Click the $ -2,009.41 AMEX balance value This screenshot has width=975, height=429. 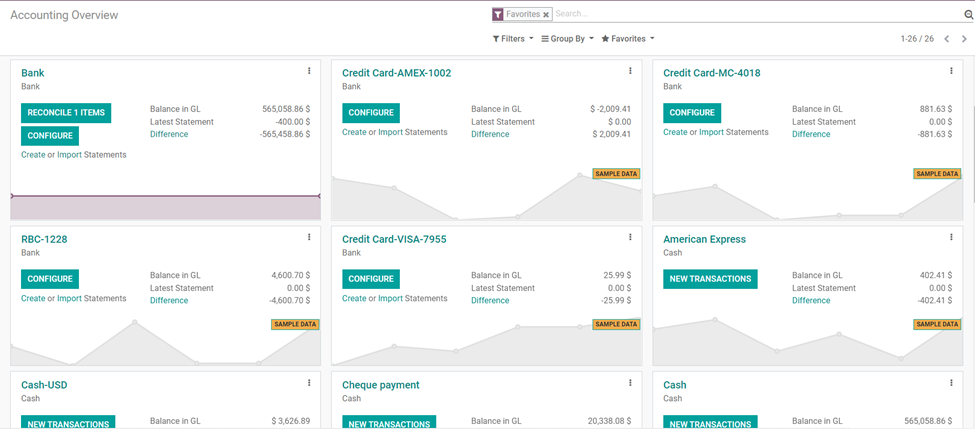pyautogui.click(x=611, y=109)
